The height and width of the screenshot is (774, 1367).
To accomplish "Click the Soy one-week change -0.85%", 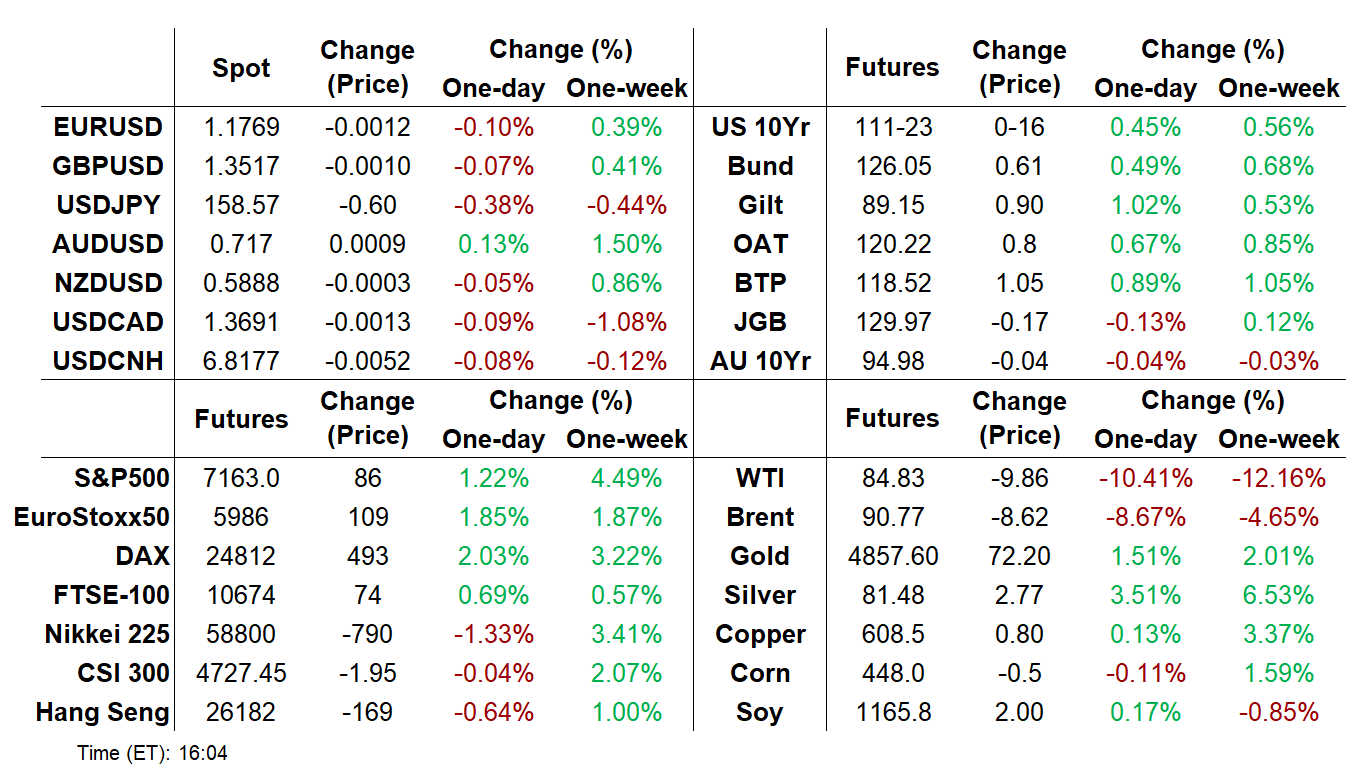I will tap(1278, 712).
